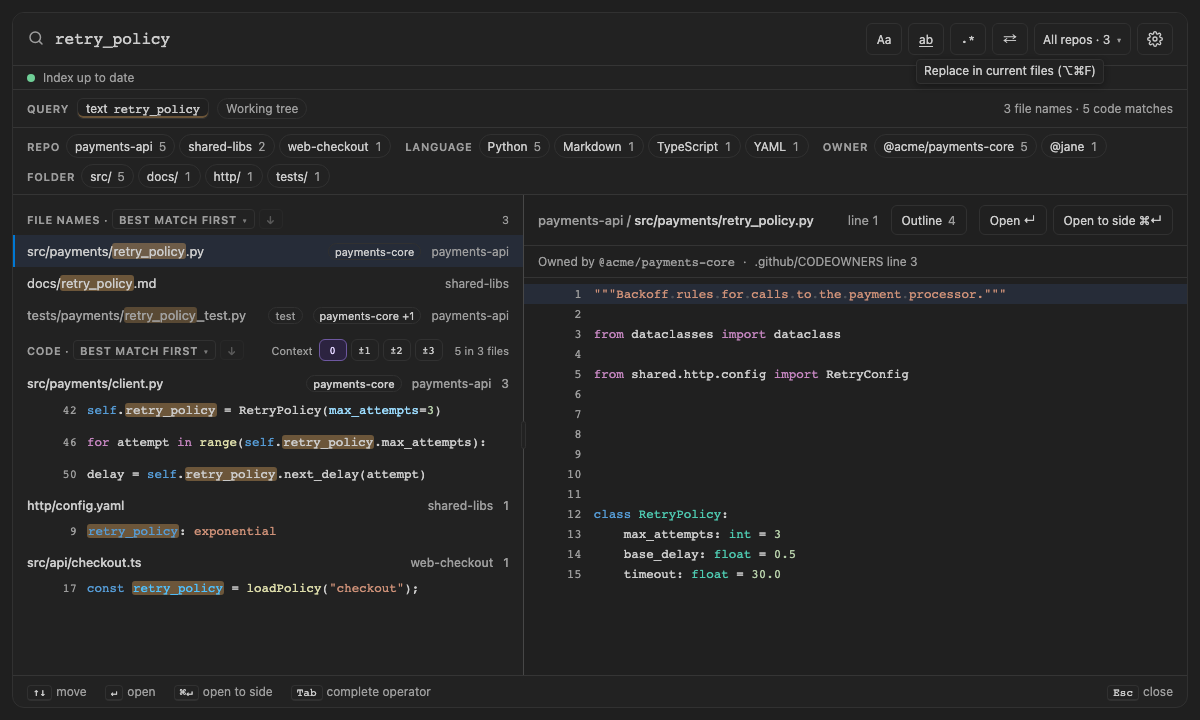The image size is (1200, 720).
Task: Click the Tab complete operator hint
Action: pyautogui.click(x=361, y=692)
